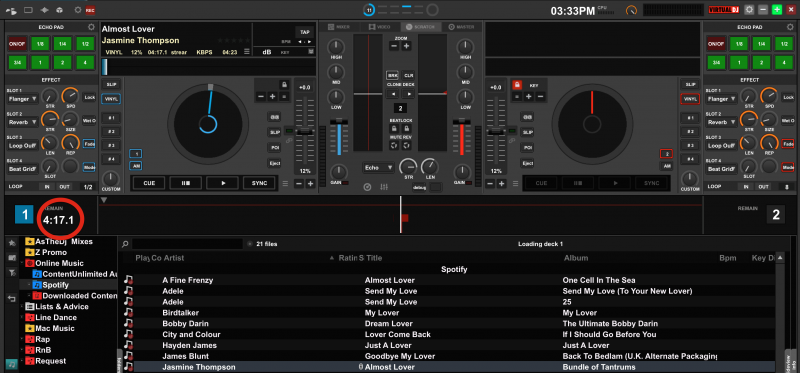
Task: Click the CUE button on left deck
Action: point(149,183)
